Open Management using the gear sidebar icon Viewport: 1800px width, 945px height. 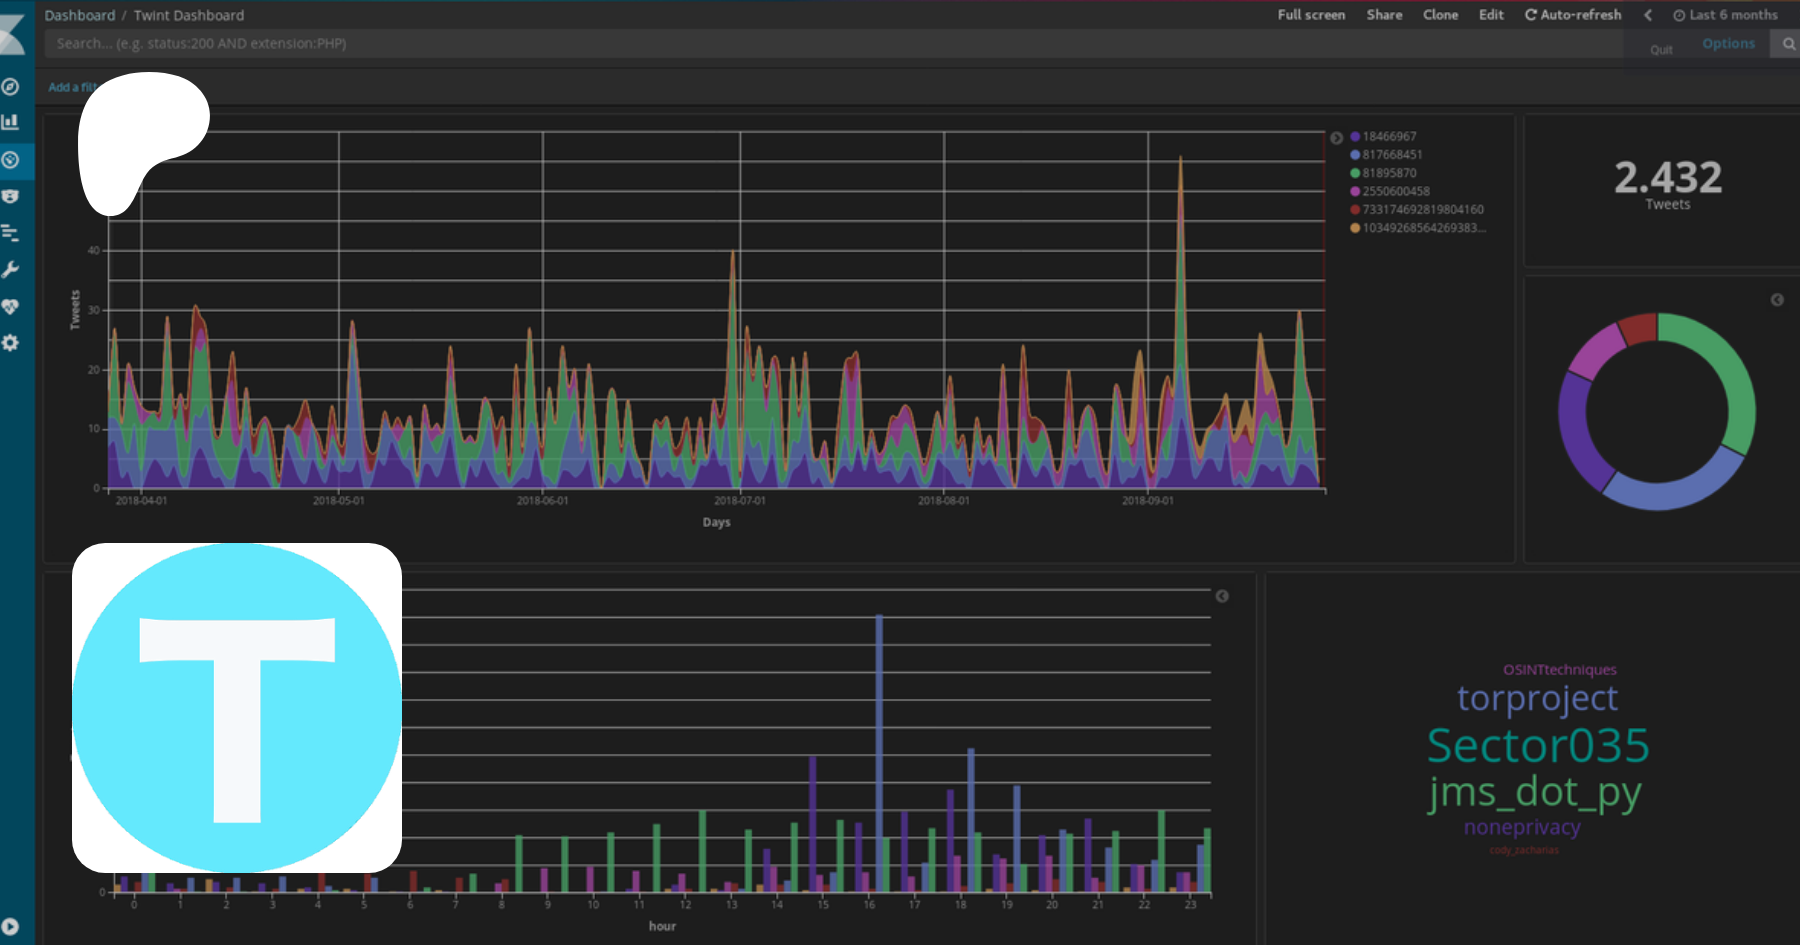pyautogui.click(x=11, y=343)
